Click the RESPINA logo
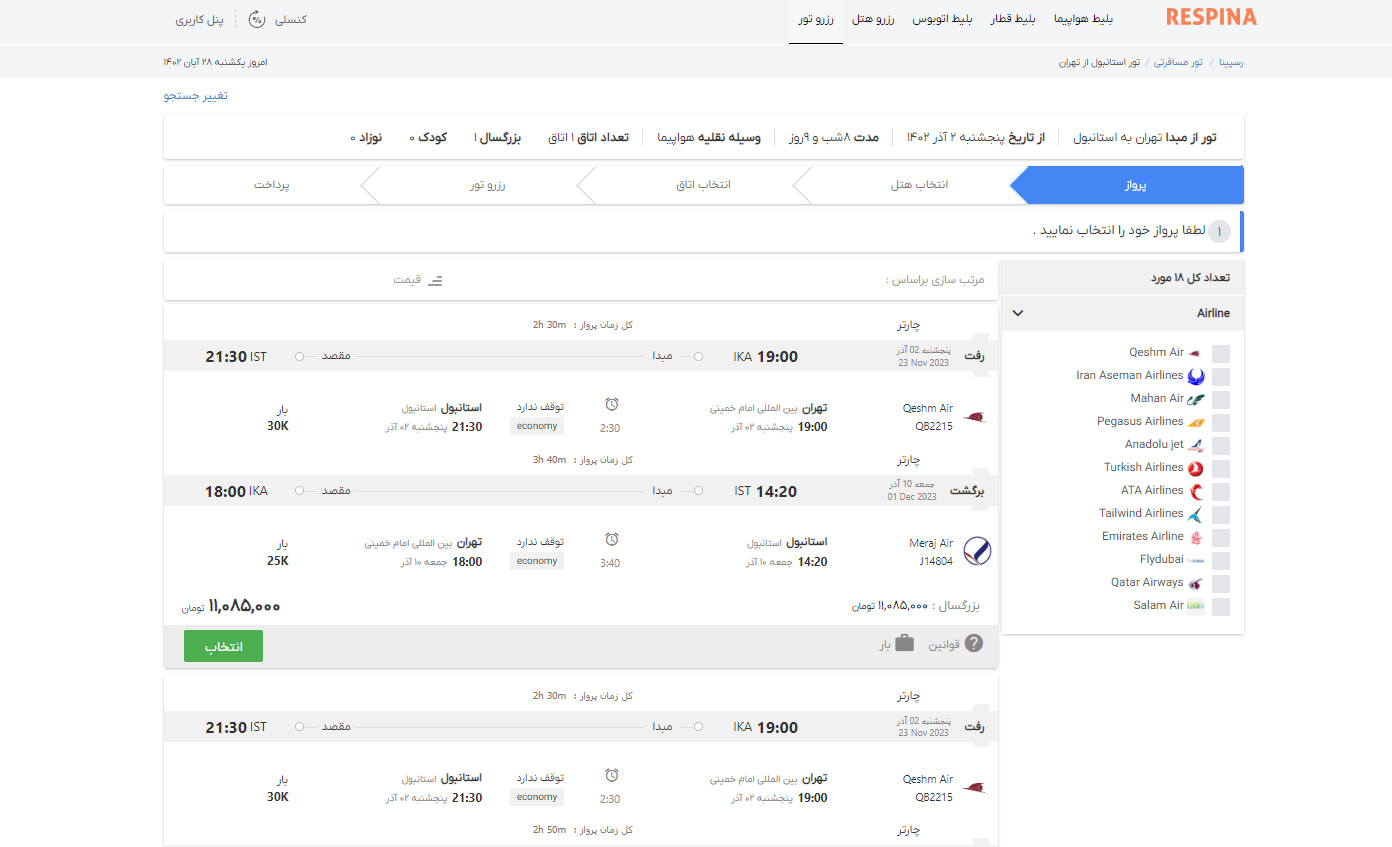The image size is (1392, 847). [1211, 17]
